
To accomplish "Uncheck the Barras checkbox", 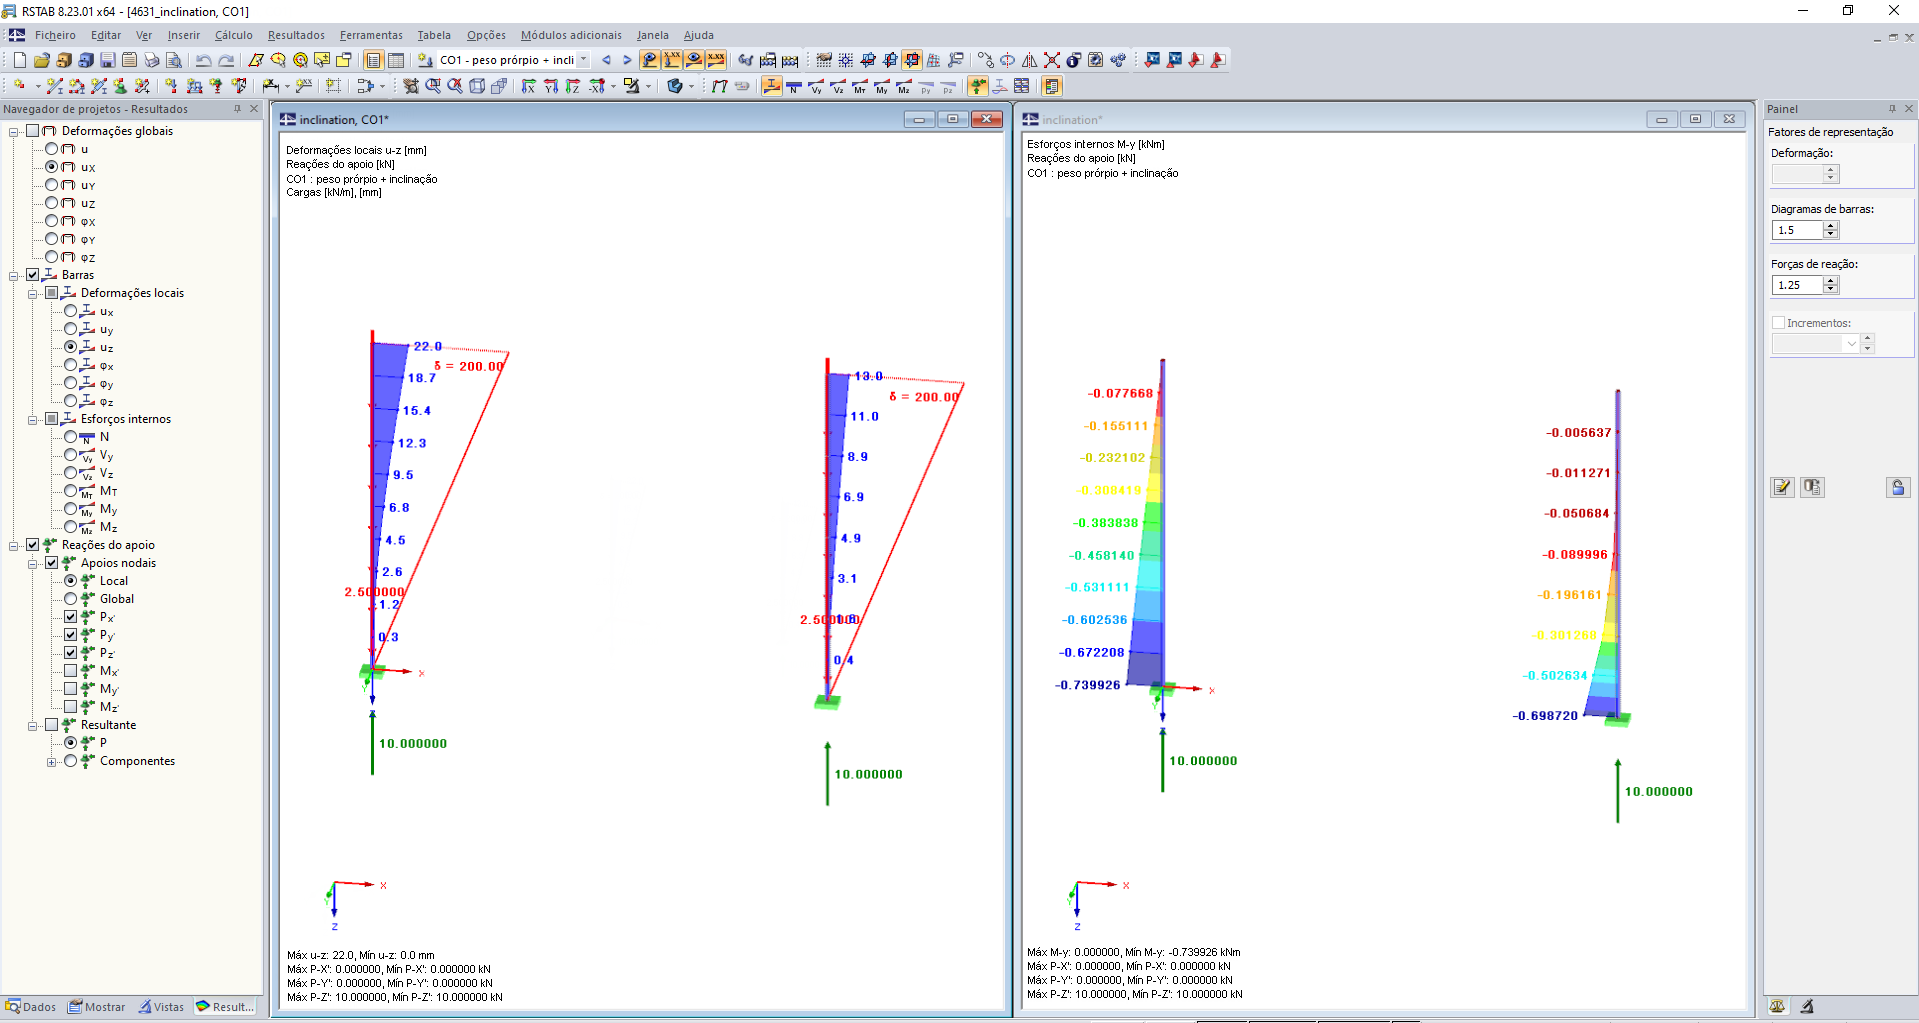I will coord(33,275).
